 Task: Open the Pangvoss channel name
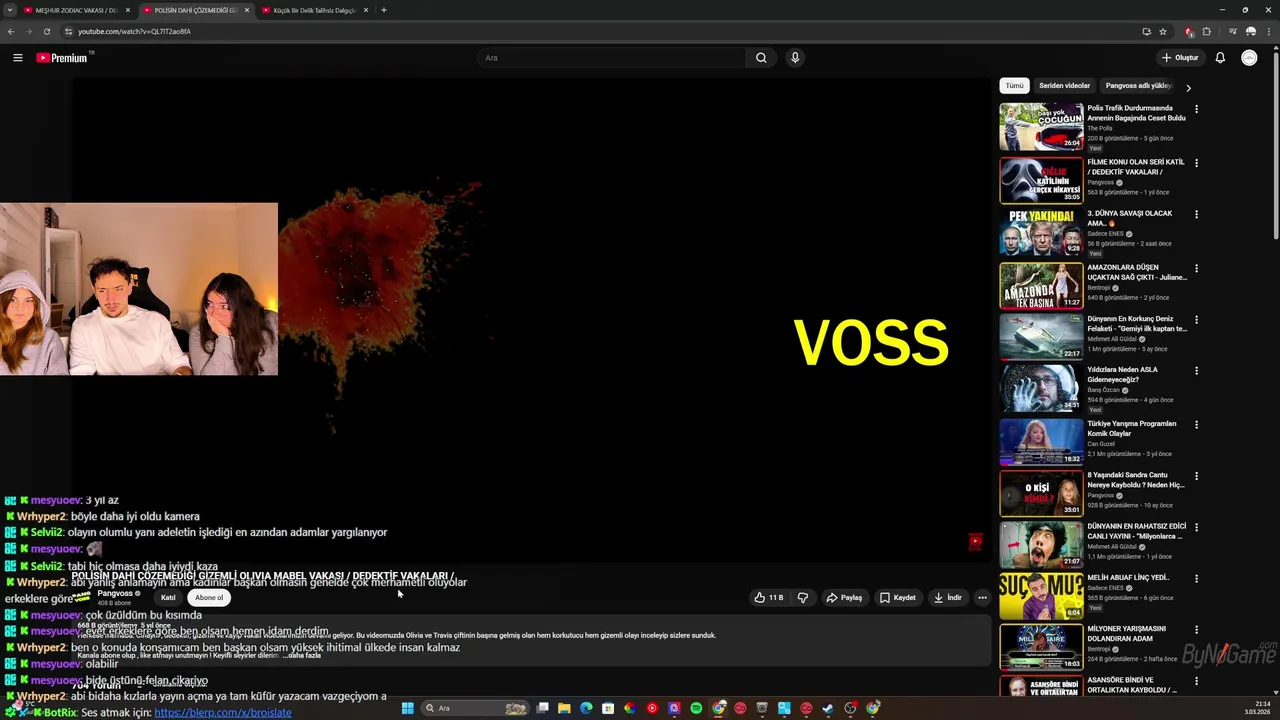coord(115,593)
